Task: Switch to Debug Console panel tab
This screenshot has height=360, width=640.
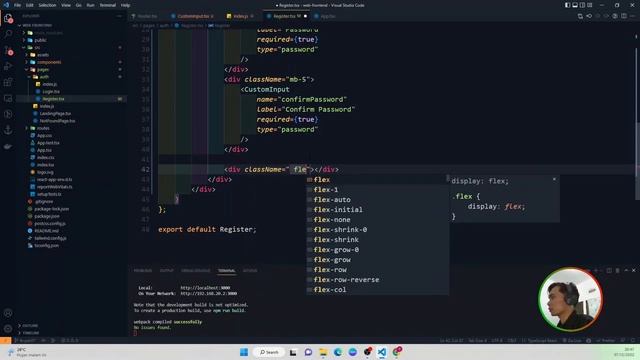Action: coord(196,270)
